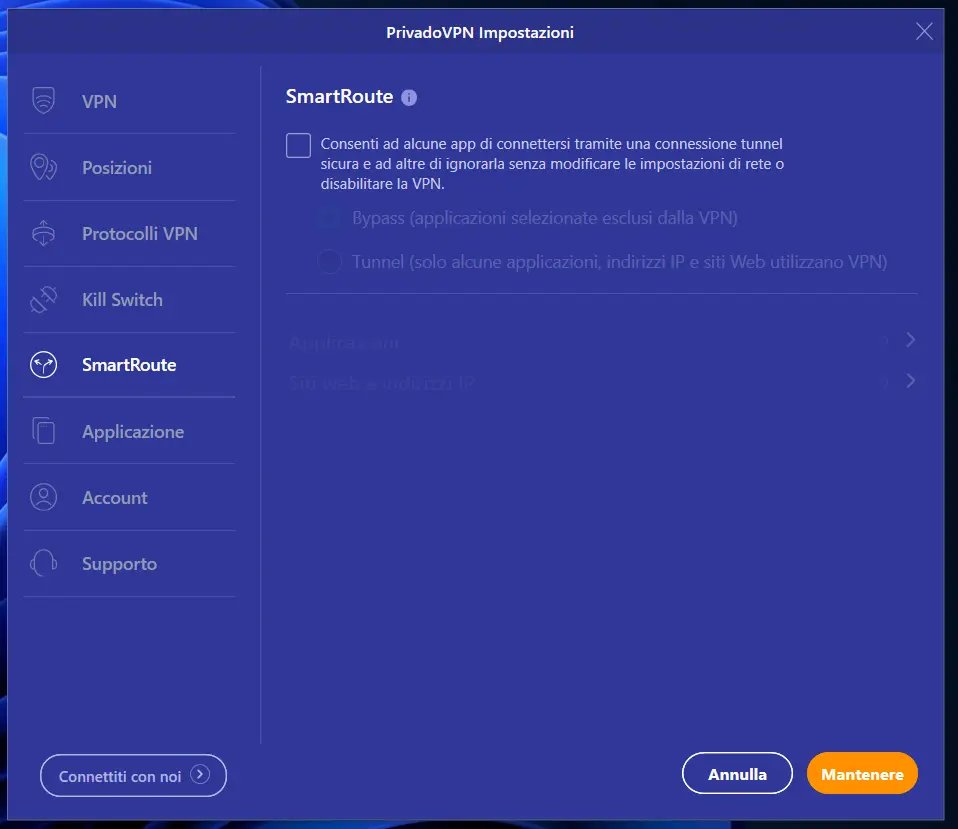Click the VPN shield icon in sidebar
958x829 pixels.
click(x=43, y=100)
